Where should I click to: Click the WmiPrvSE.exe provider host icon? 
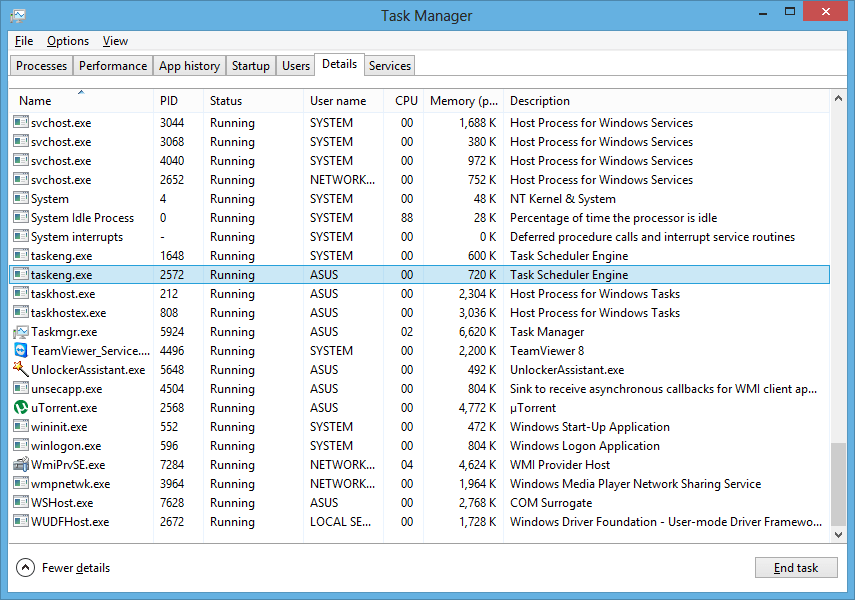[20, 464]
